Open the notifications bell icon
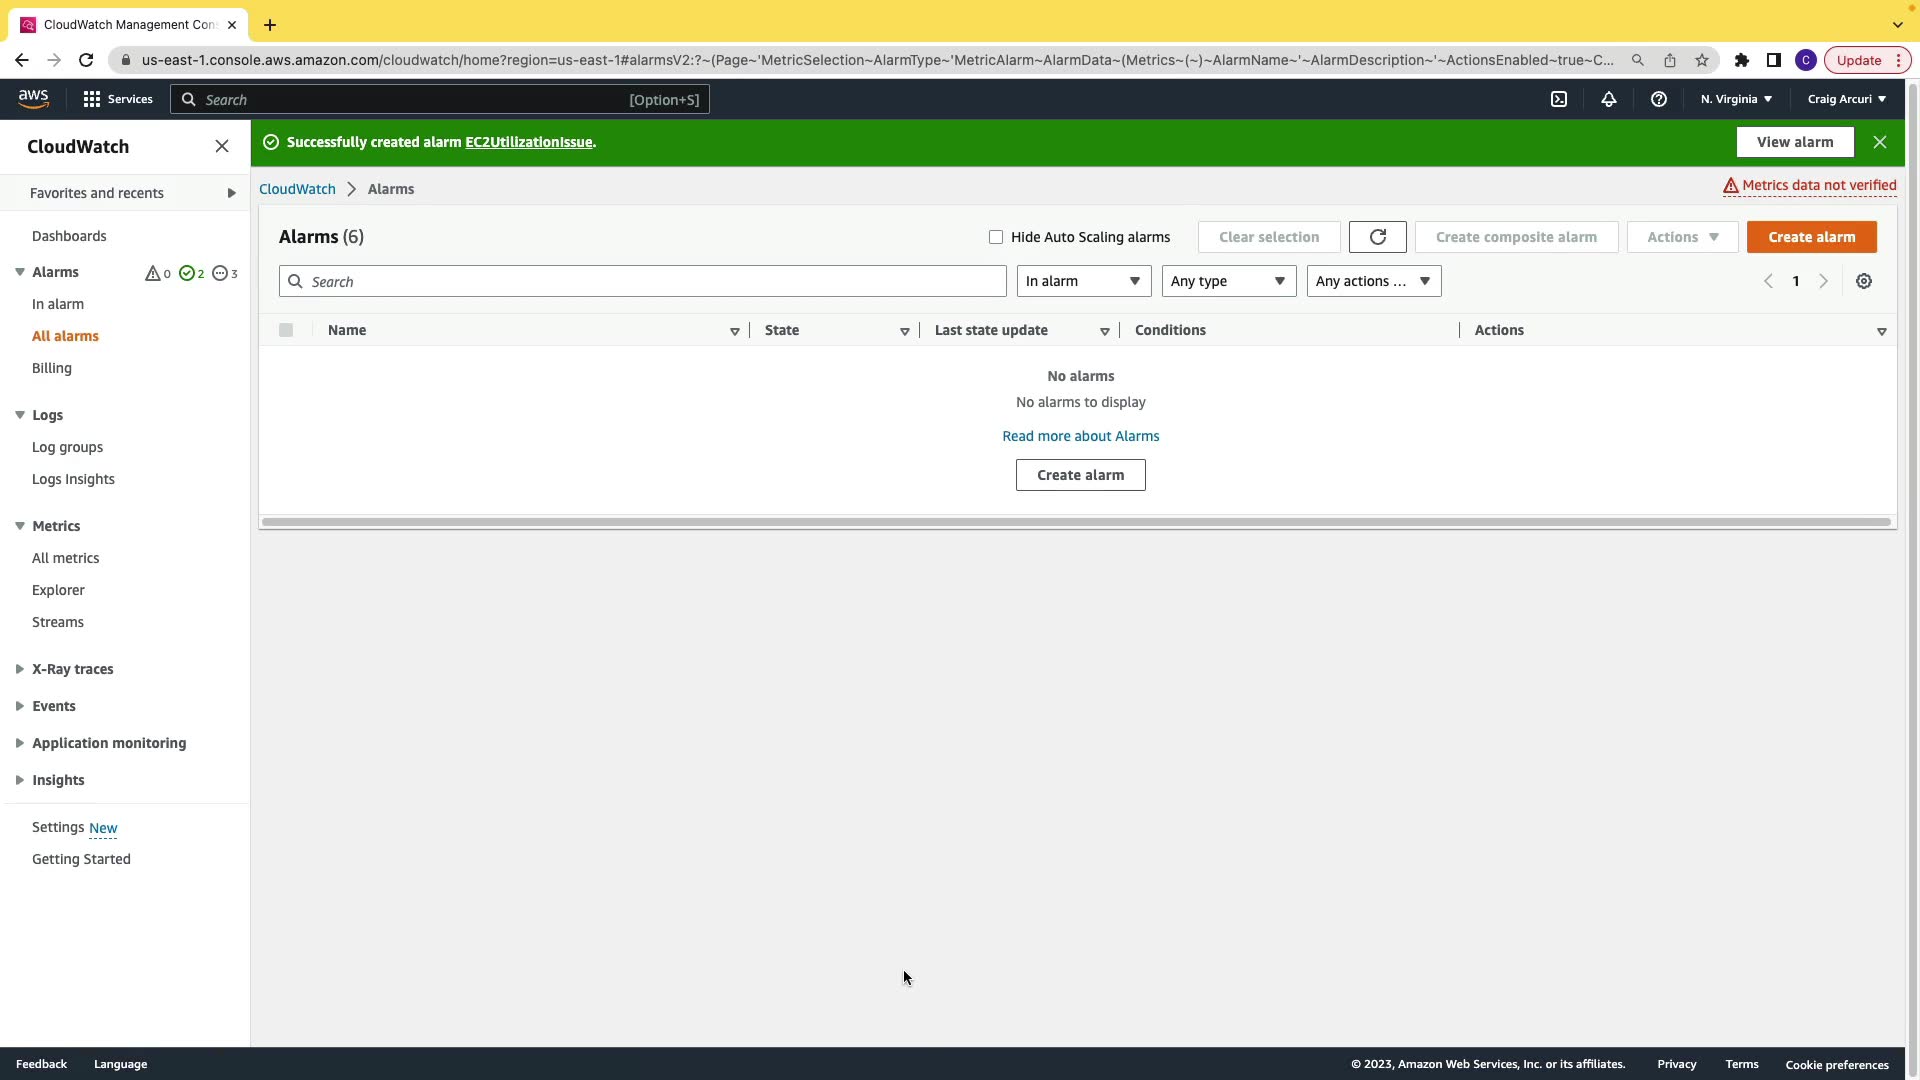The image size is (1920, 1080). point(1609,99)
